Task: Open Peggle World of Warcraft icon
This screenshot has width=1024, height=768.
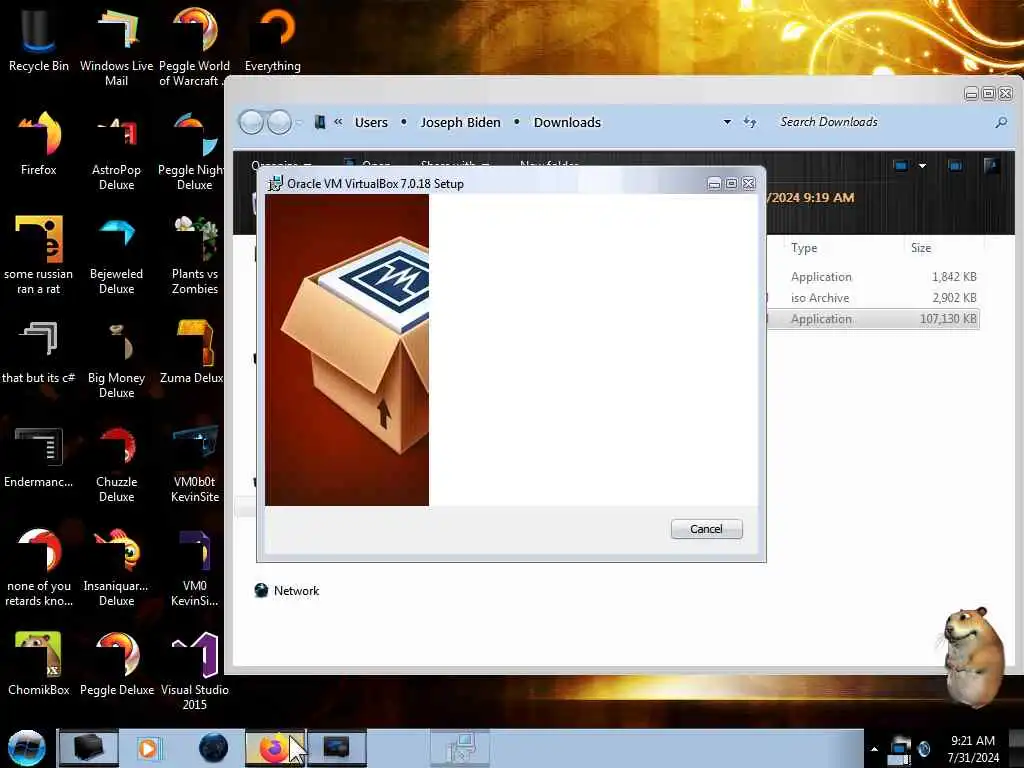Action: (194, 46)
